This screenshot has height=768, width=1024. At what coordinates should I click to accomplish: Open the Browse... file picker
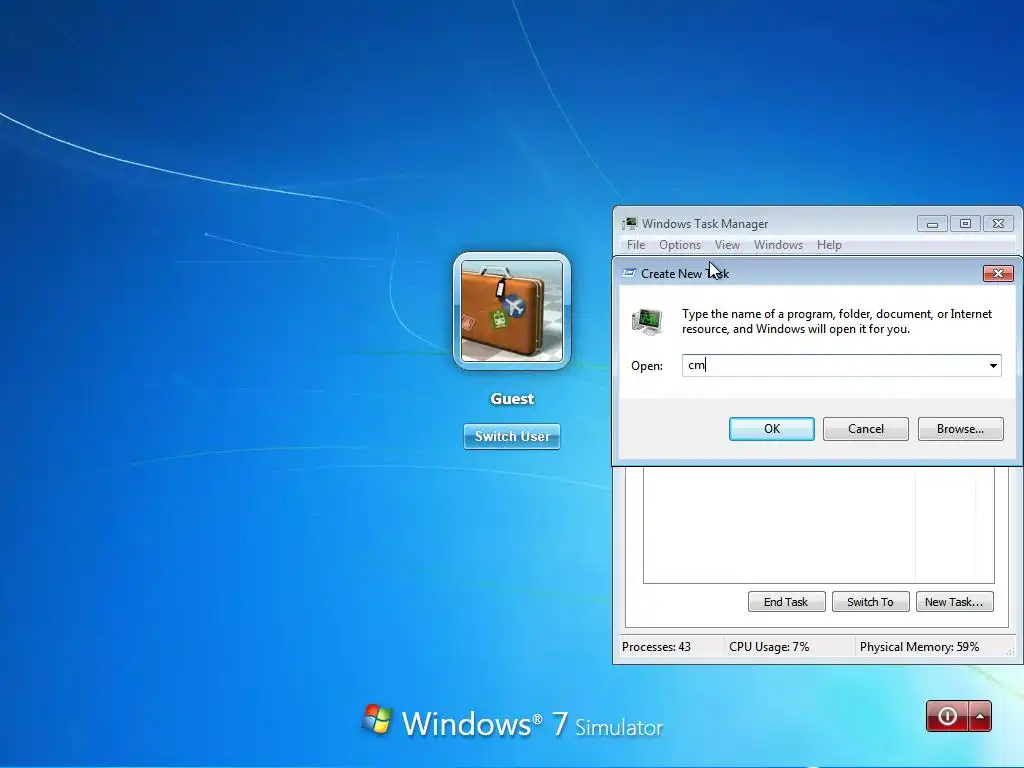tap(960, 429)
